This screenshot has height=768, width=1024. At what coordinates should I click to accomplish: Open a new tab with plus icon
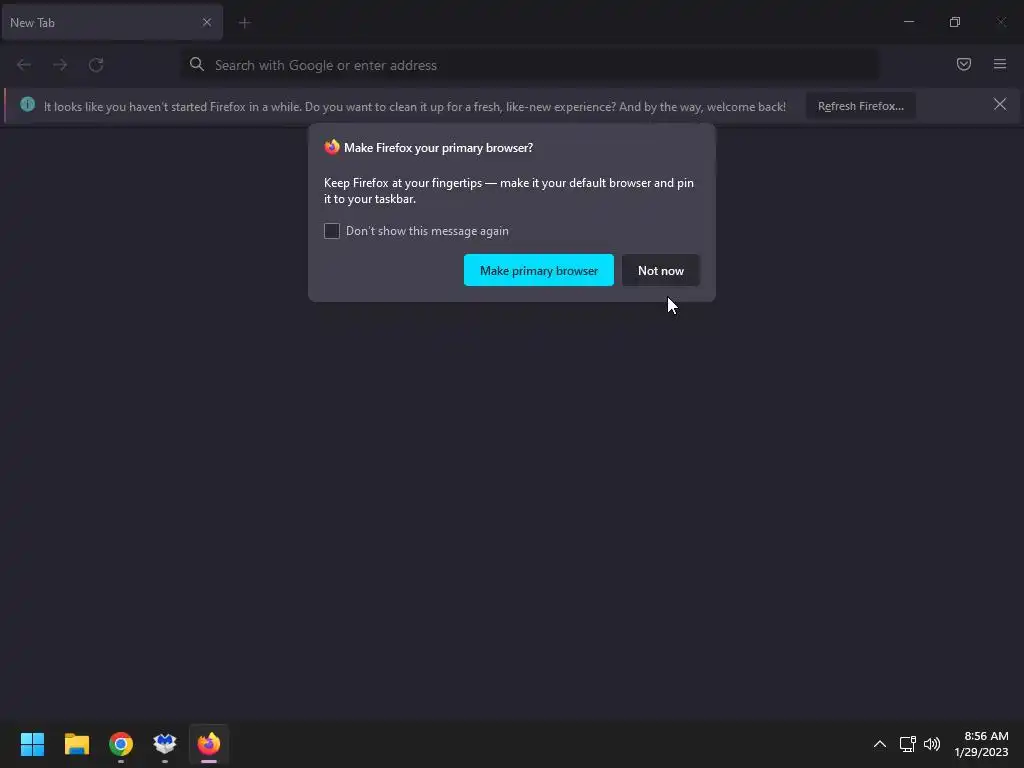pos(245,23)
